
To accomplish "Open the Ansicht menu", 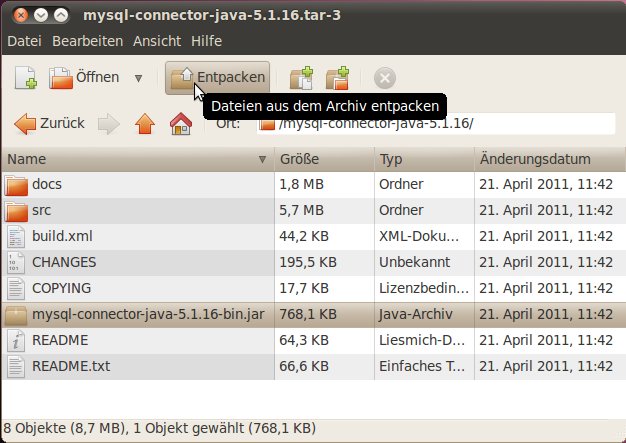I will coord(156,41).
